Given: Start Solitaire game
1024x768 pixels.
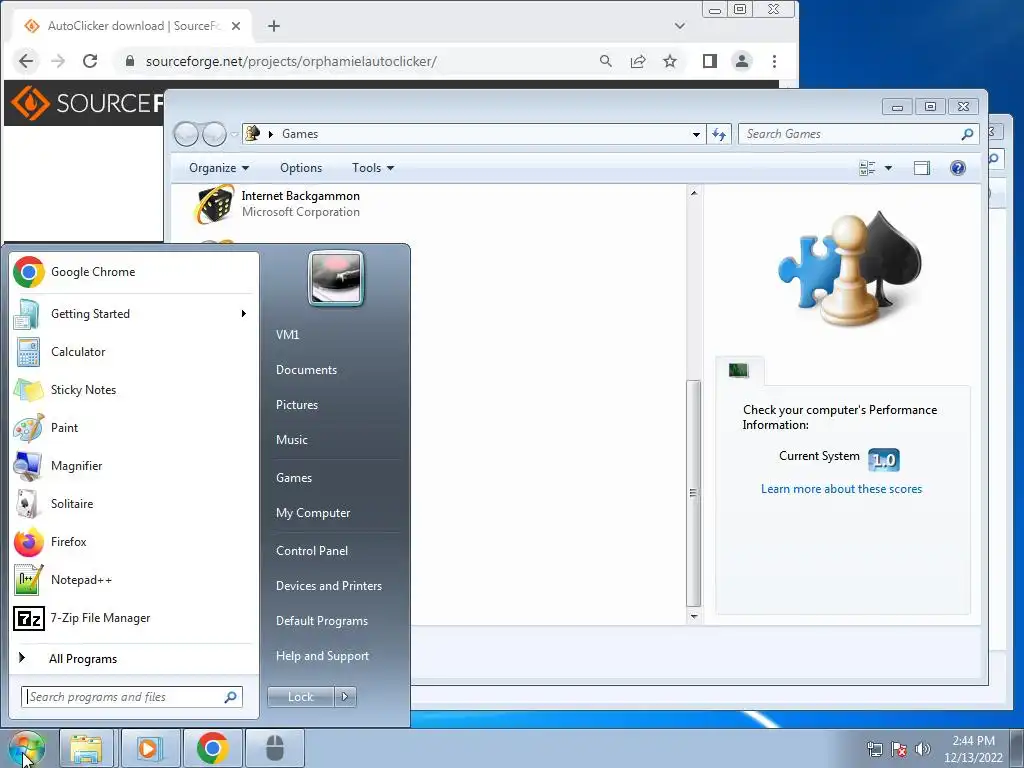Looking at the screenshot, I should point(134,504).
